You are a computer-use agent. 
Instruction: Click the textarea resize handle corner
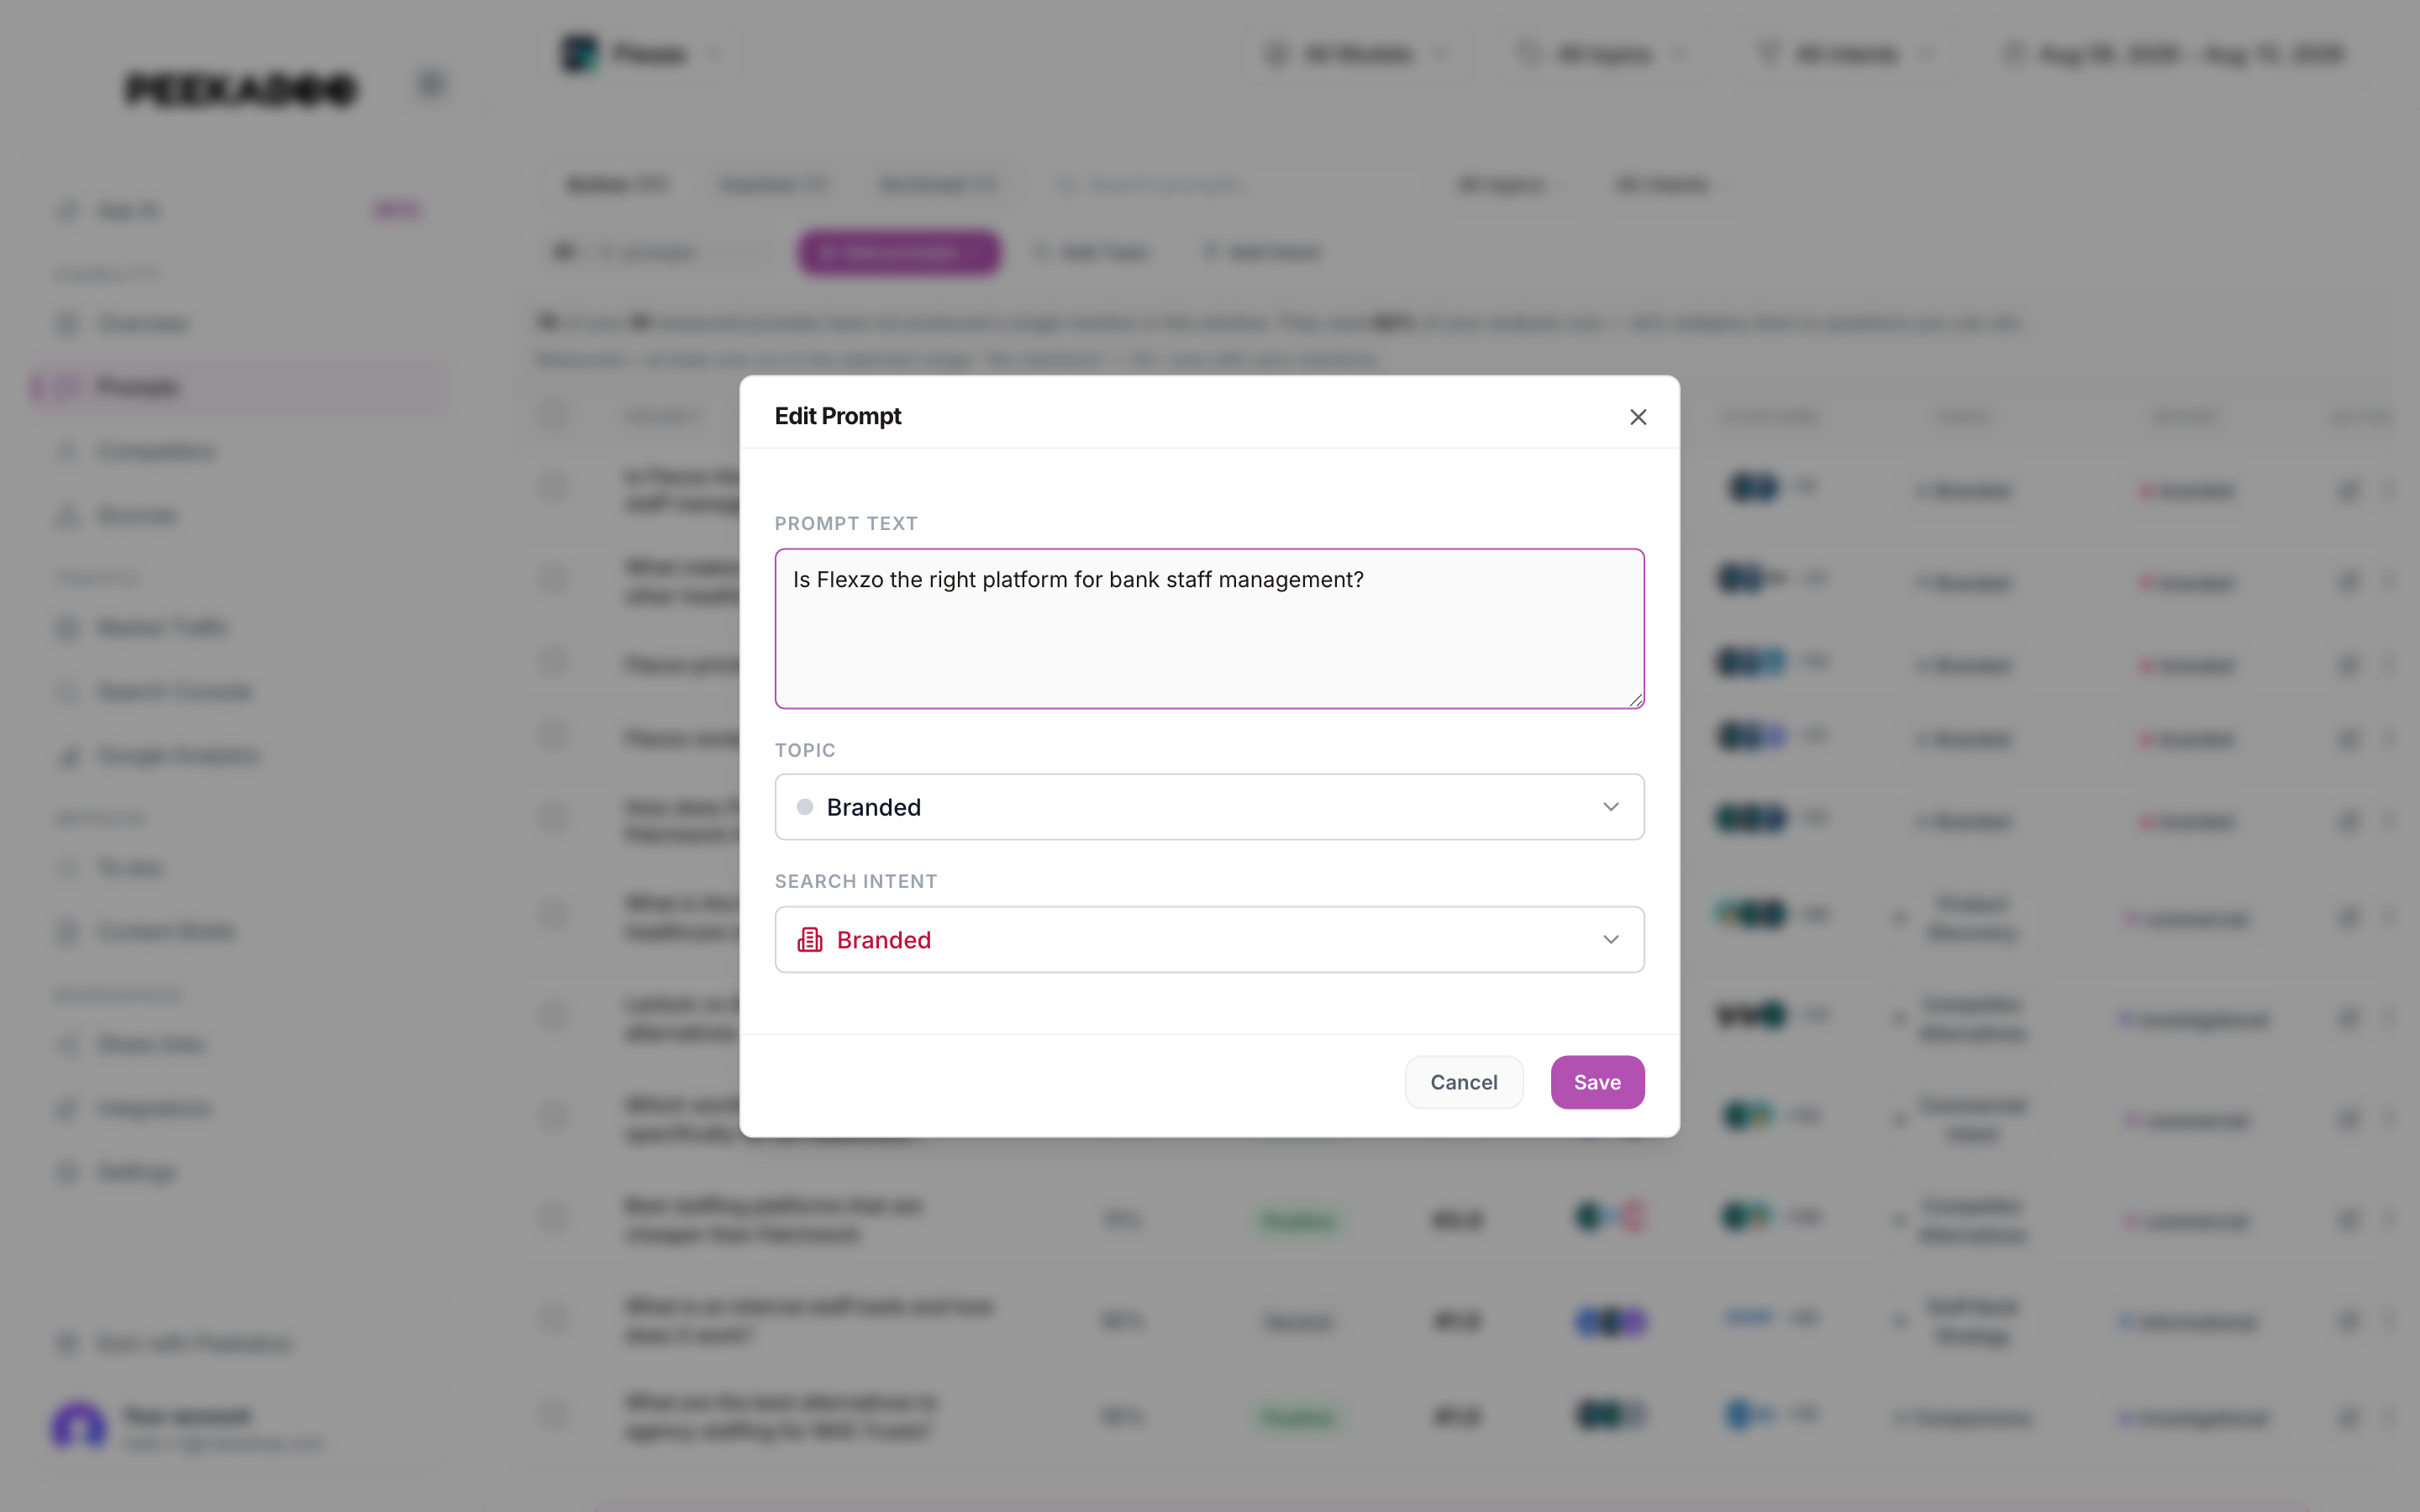point(1636,700)
